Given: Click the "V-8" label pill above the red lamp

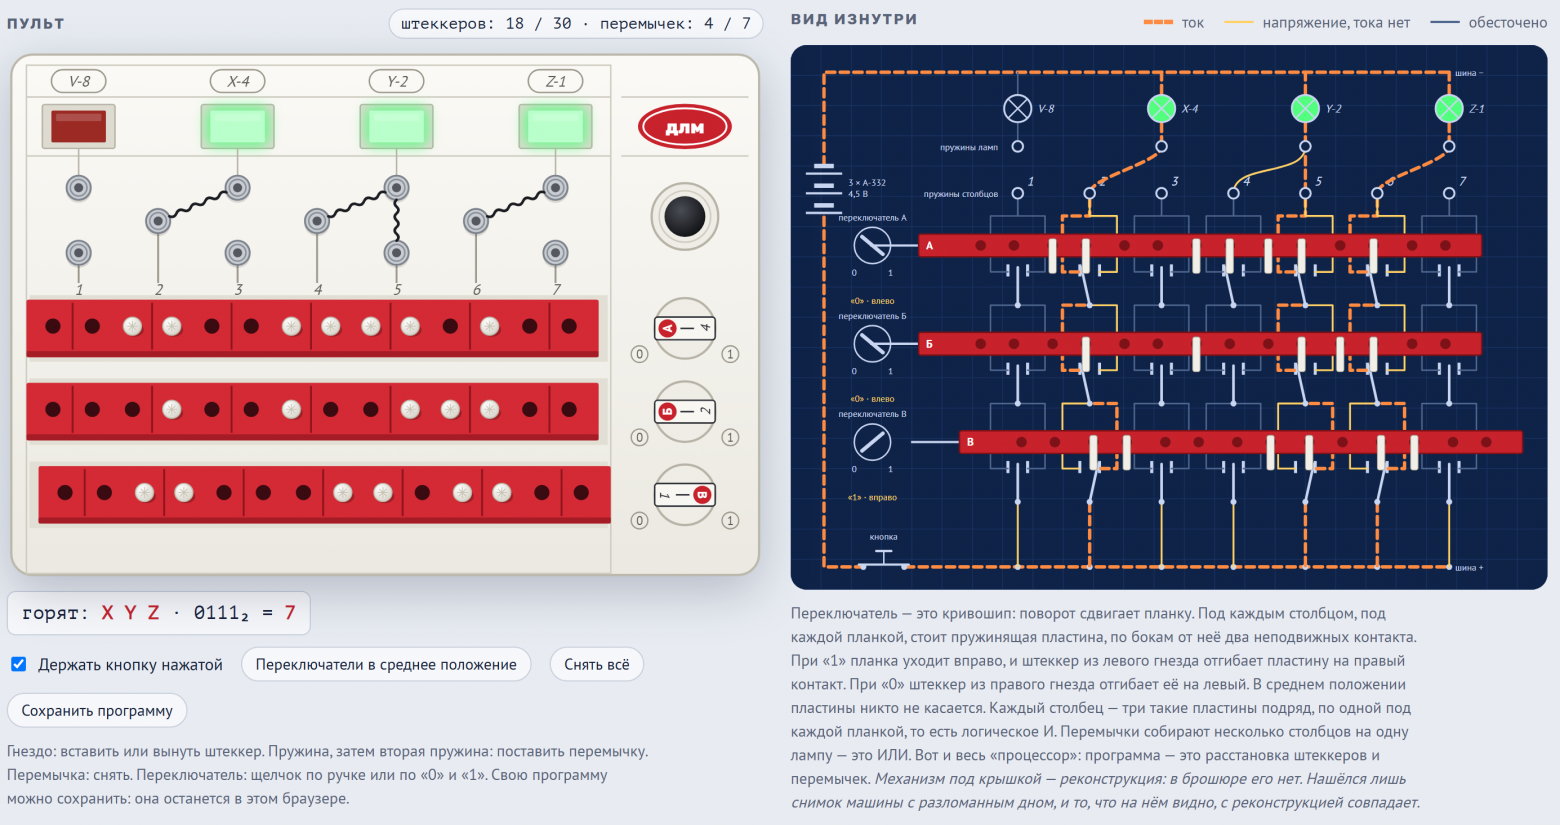Looking at the screenshot, I should [79, 81].
